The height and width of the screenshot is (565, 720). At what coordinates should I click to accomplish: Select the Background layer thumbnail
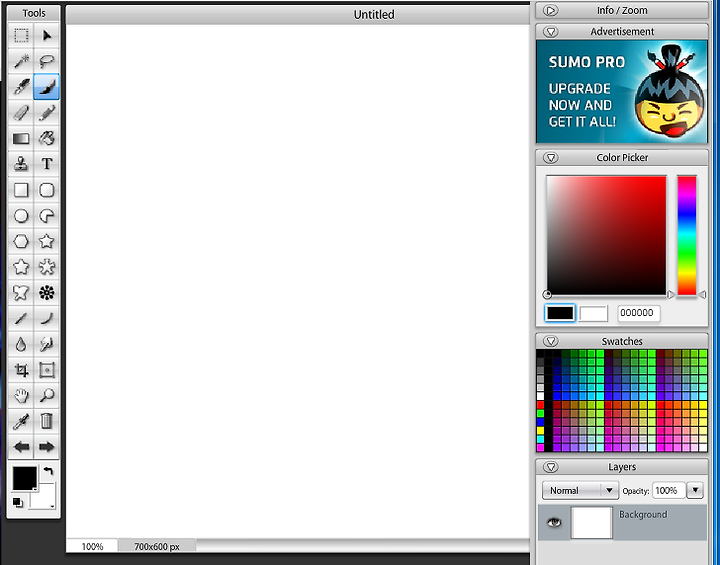pos(591,522)
